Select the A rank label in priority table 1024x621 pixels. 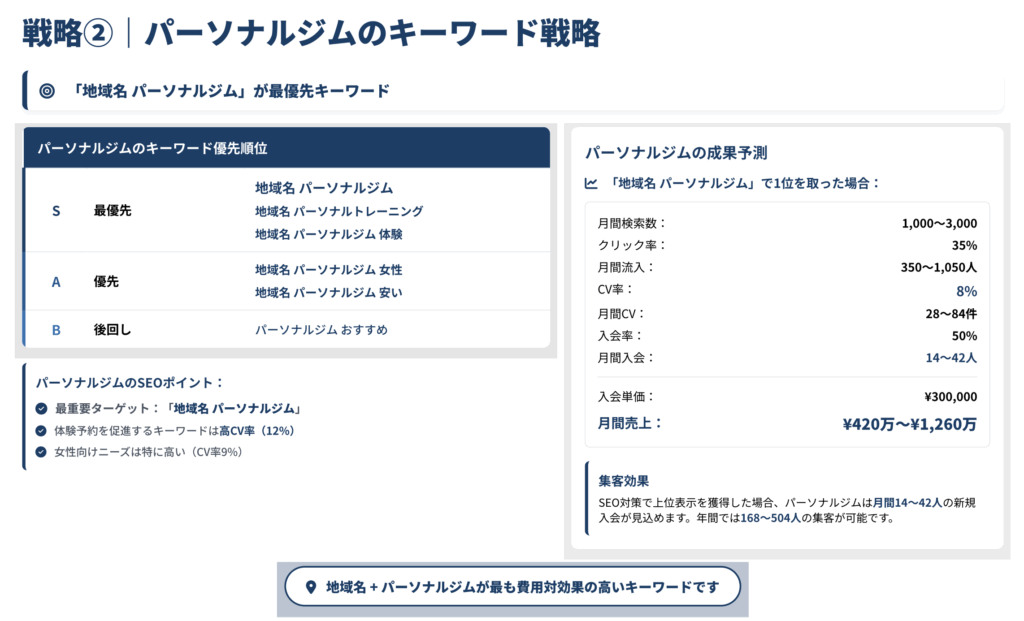(56, 282)
